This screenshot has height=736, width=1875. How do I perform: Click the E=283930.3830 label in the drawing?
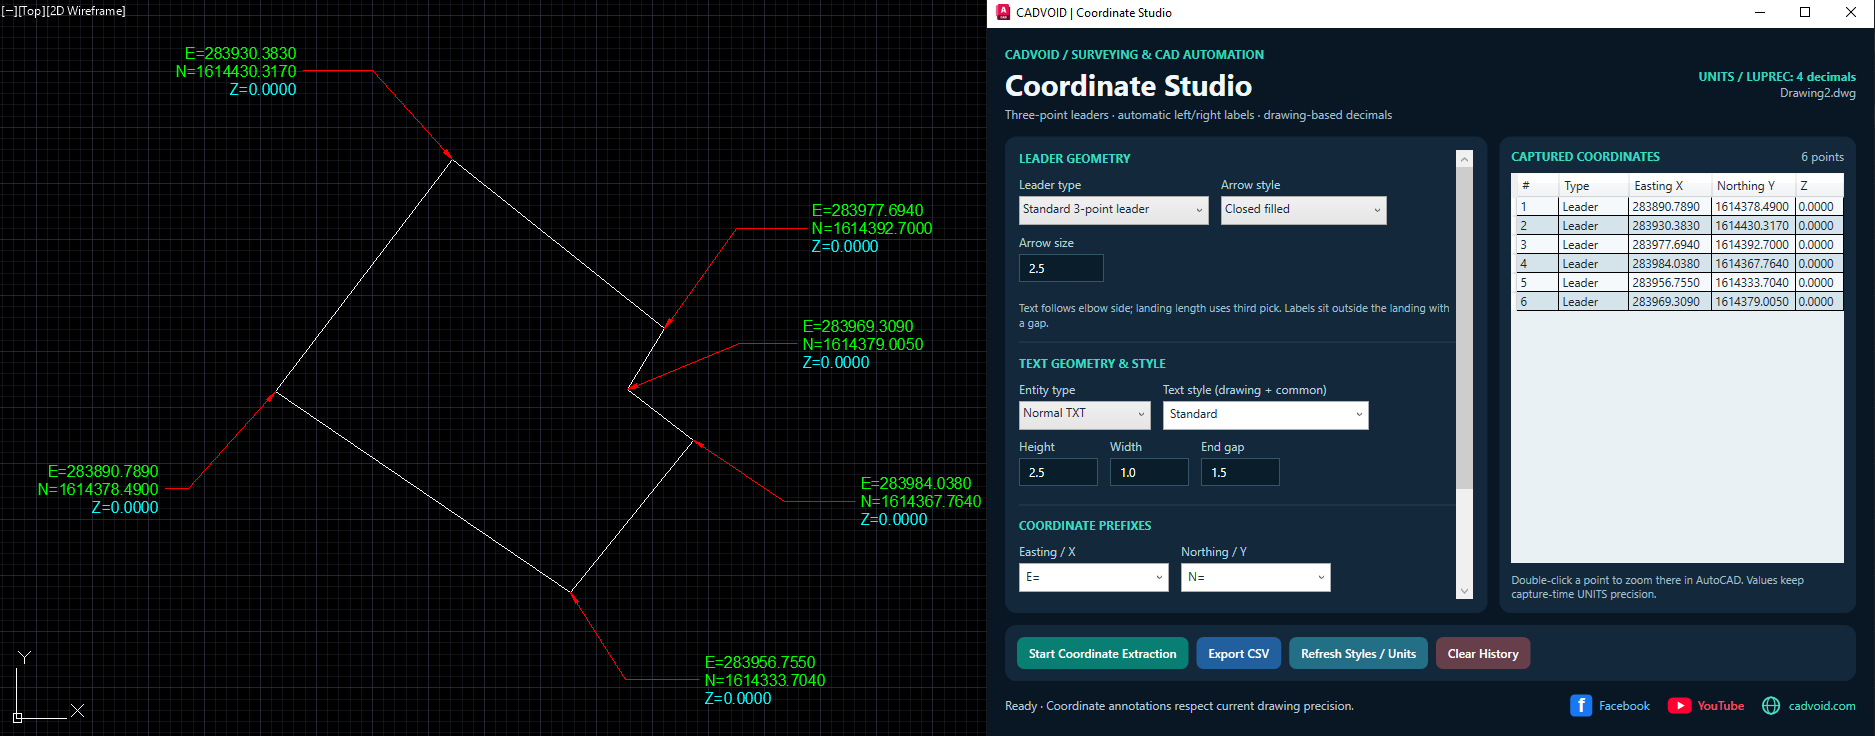[x=240, y=54]
